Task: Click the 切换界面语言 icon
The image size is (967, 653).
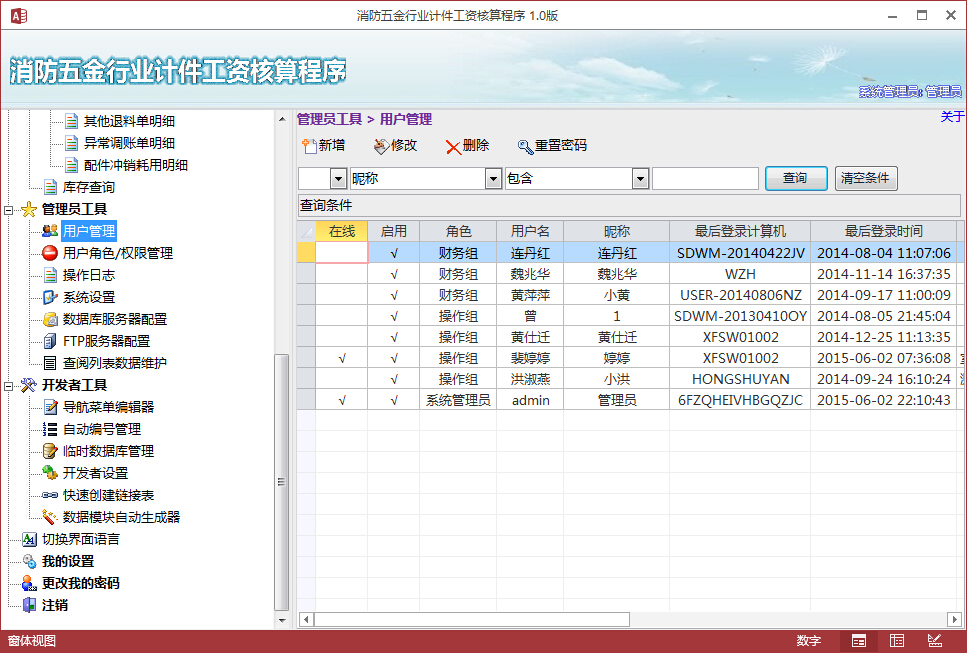Action: coord(29,540)
